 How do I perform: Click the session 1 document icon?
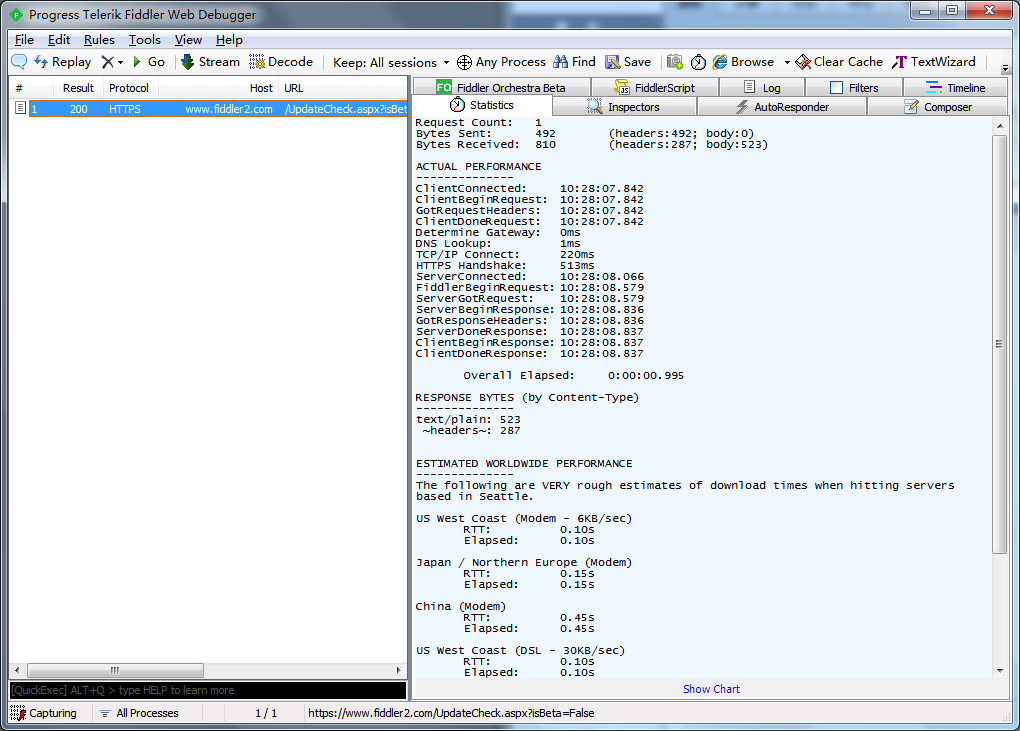(20, 109)
